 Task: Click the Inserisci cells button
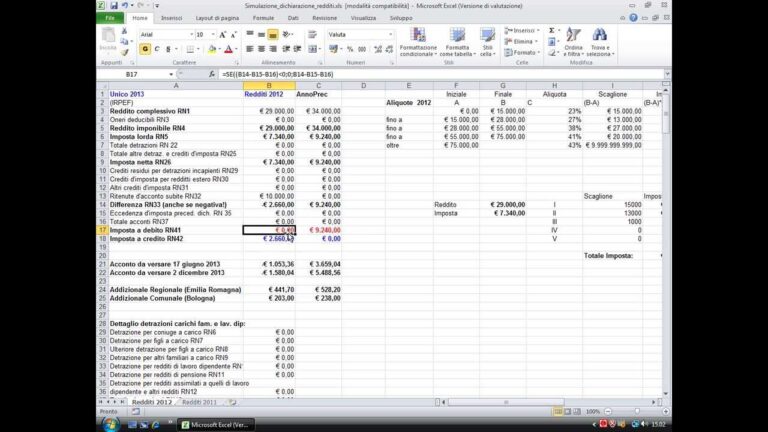click(x=522, y=31)
